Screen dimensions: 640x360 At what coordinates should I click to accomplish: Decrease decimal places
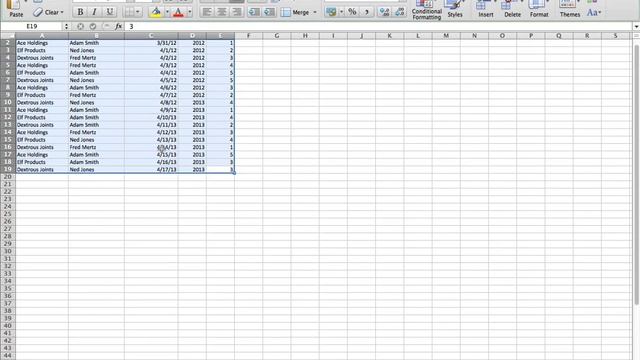[x=400, y=12]
